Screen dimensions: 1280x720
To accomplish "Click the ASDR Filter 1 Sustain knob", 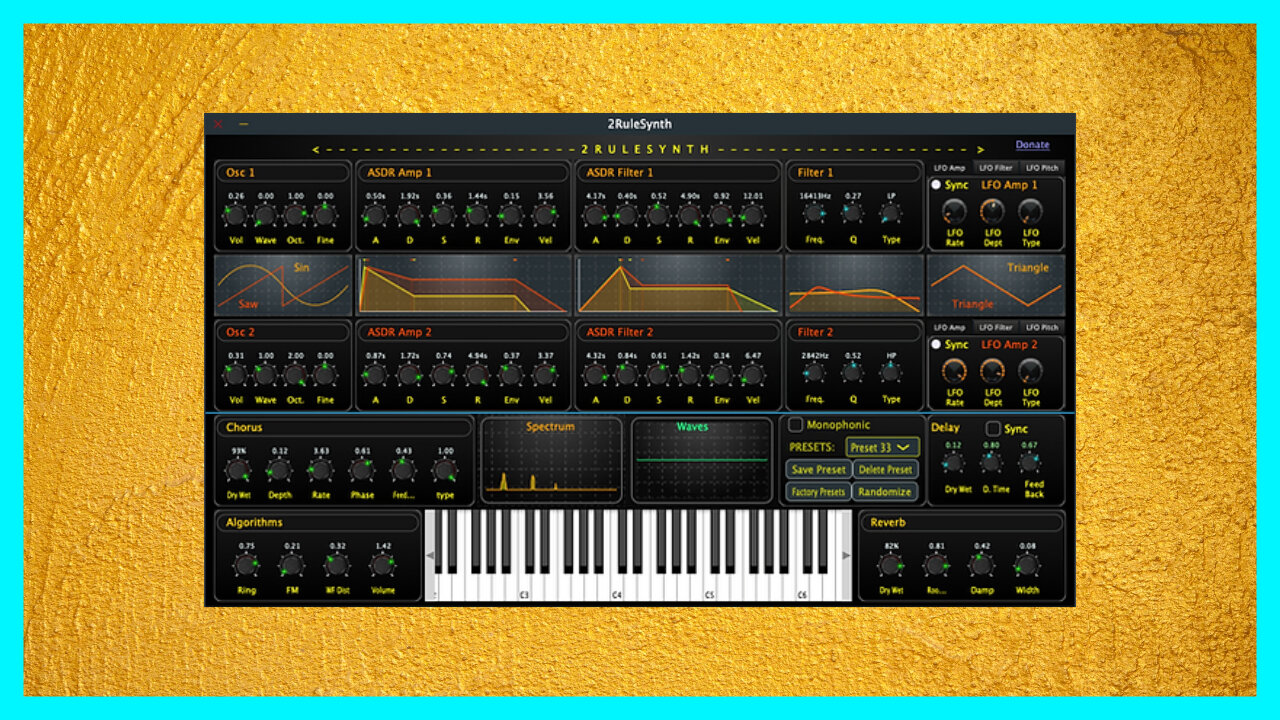I will tap(658, 215).
